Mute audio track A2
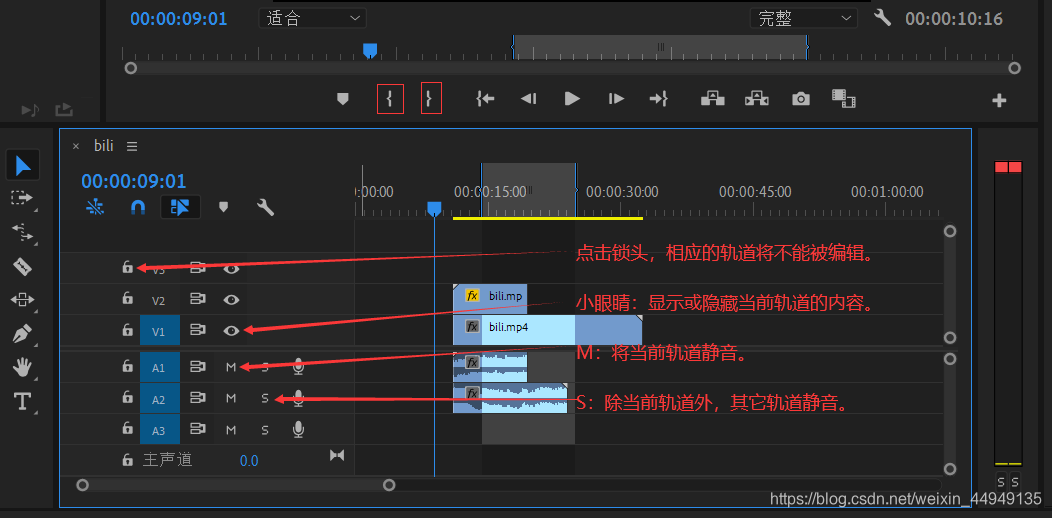The image size is (1052, 518). point(231,399)
